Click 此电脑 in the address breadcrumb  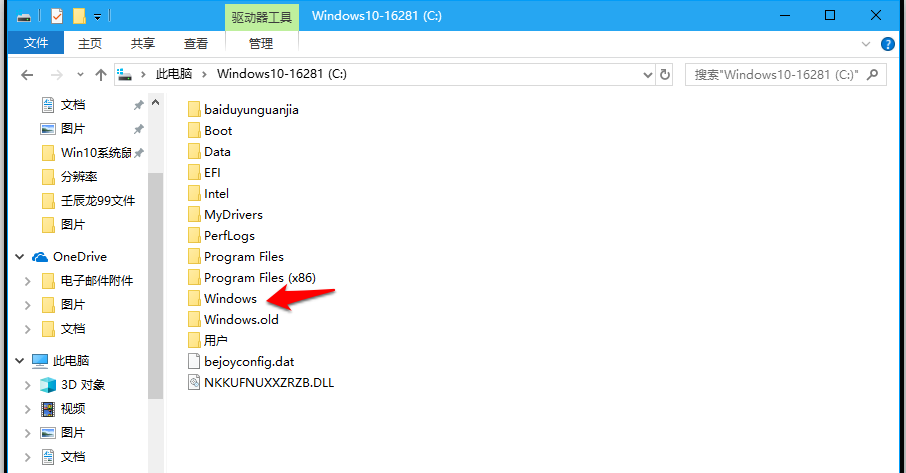[x=174, y=74]
